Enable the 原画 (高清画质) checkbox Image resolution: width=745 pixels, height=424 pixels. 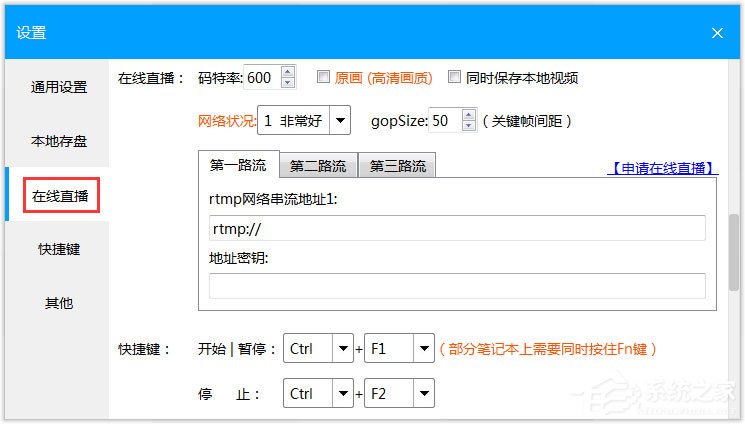pyautogui.click(x=324, y=77)
